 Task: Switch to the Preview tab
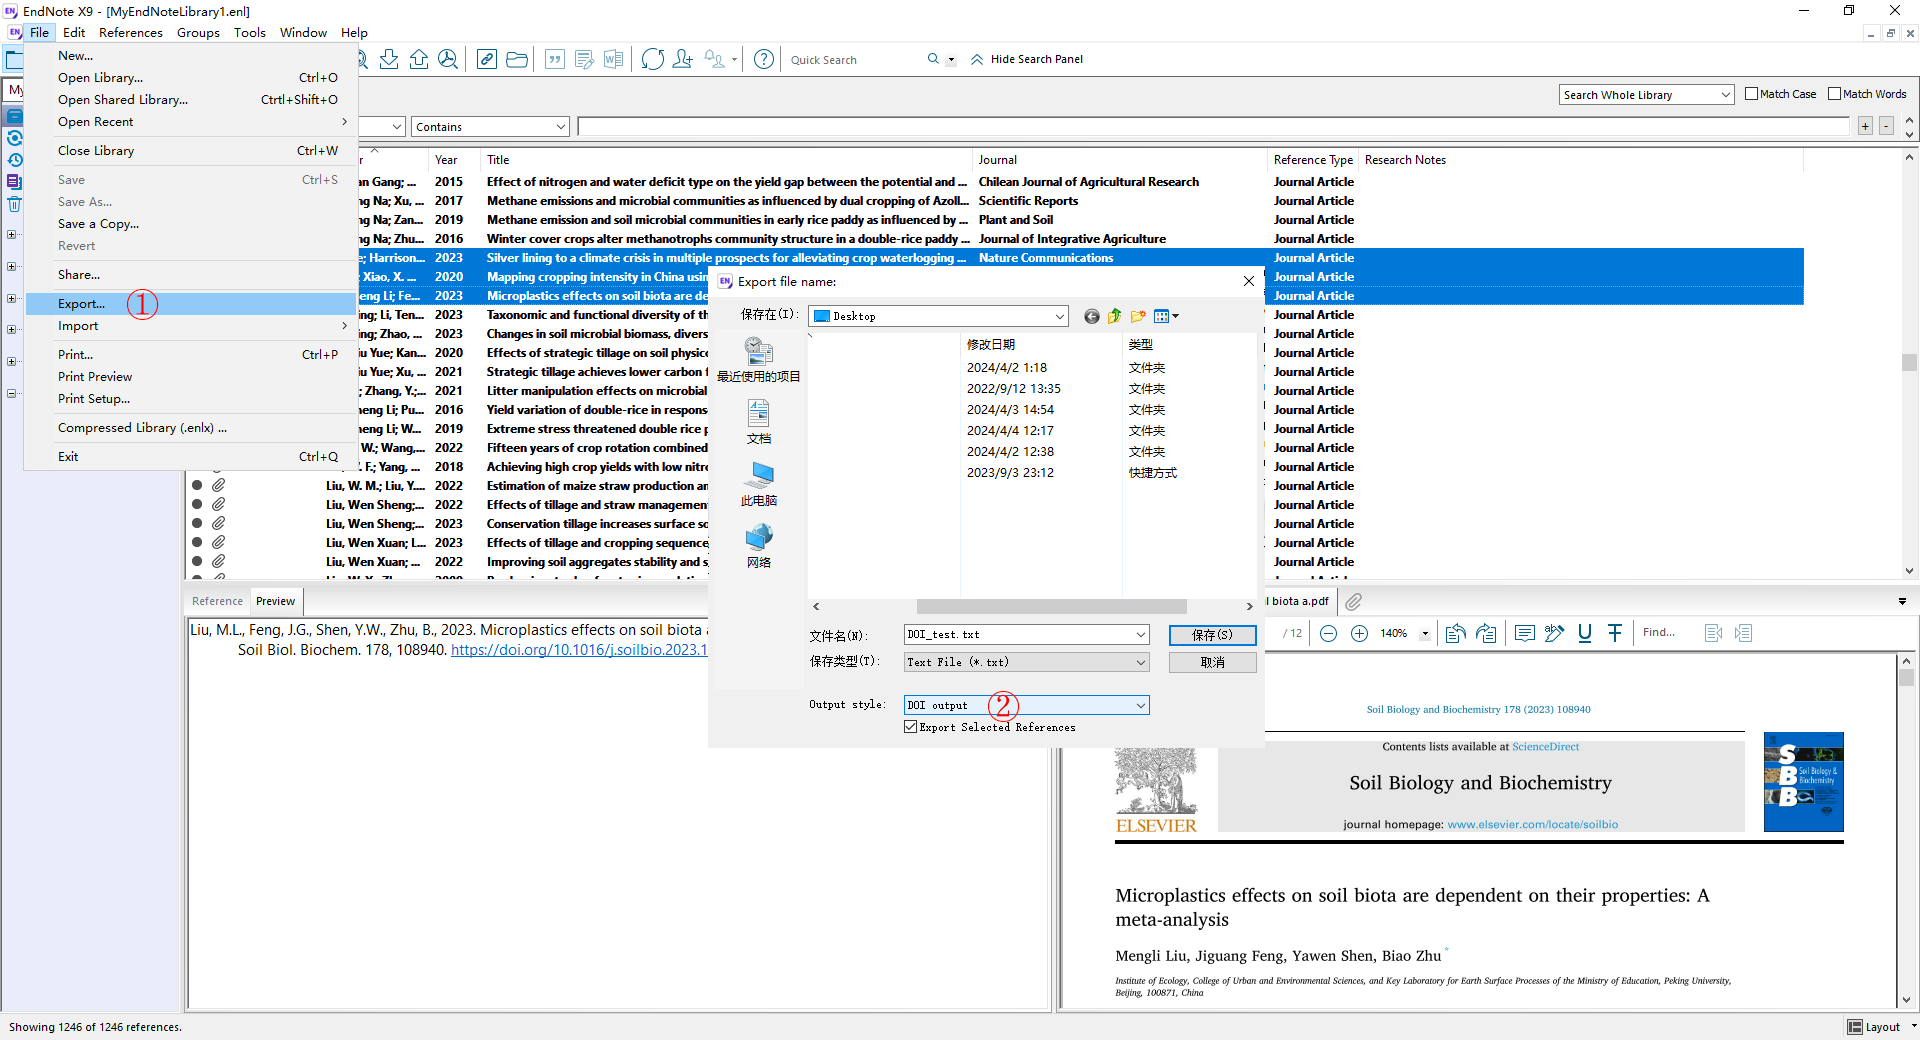pos(275,601)
